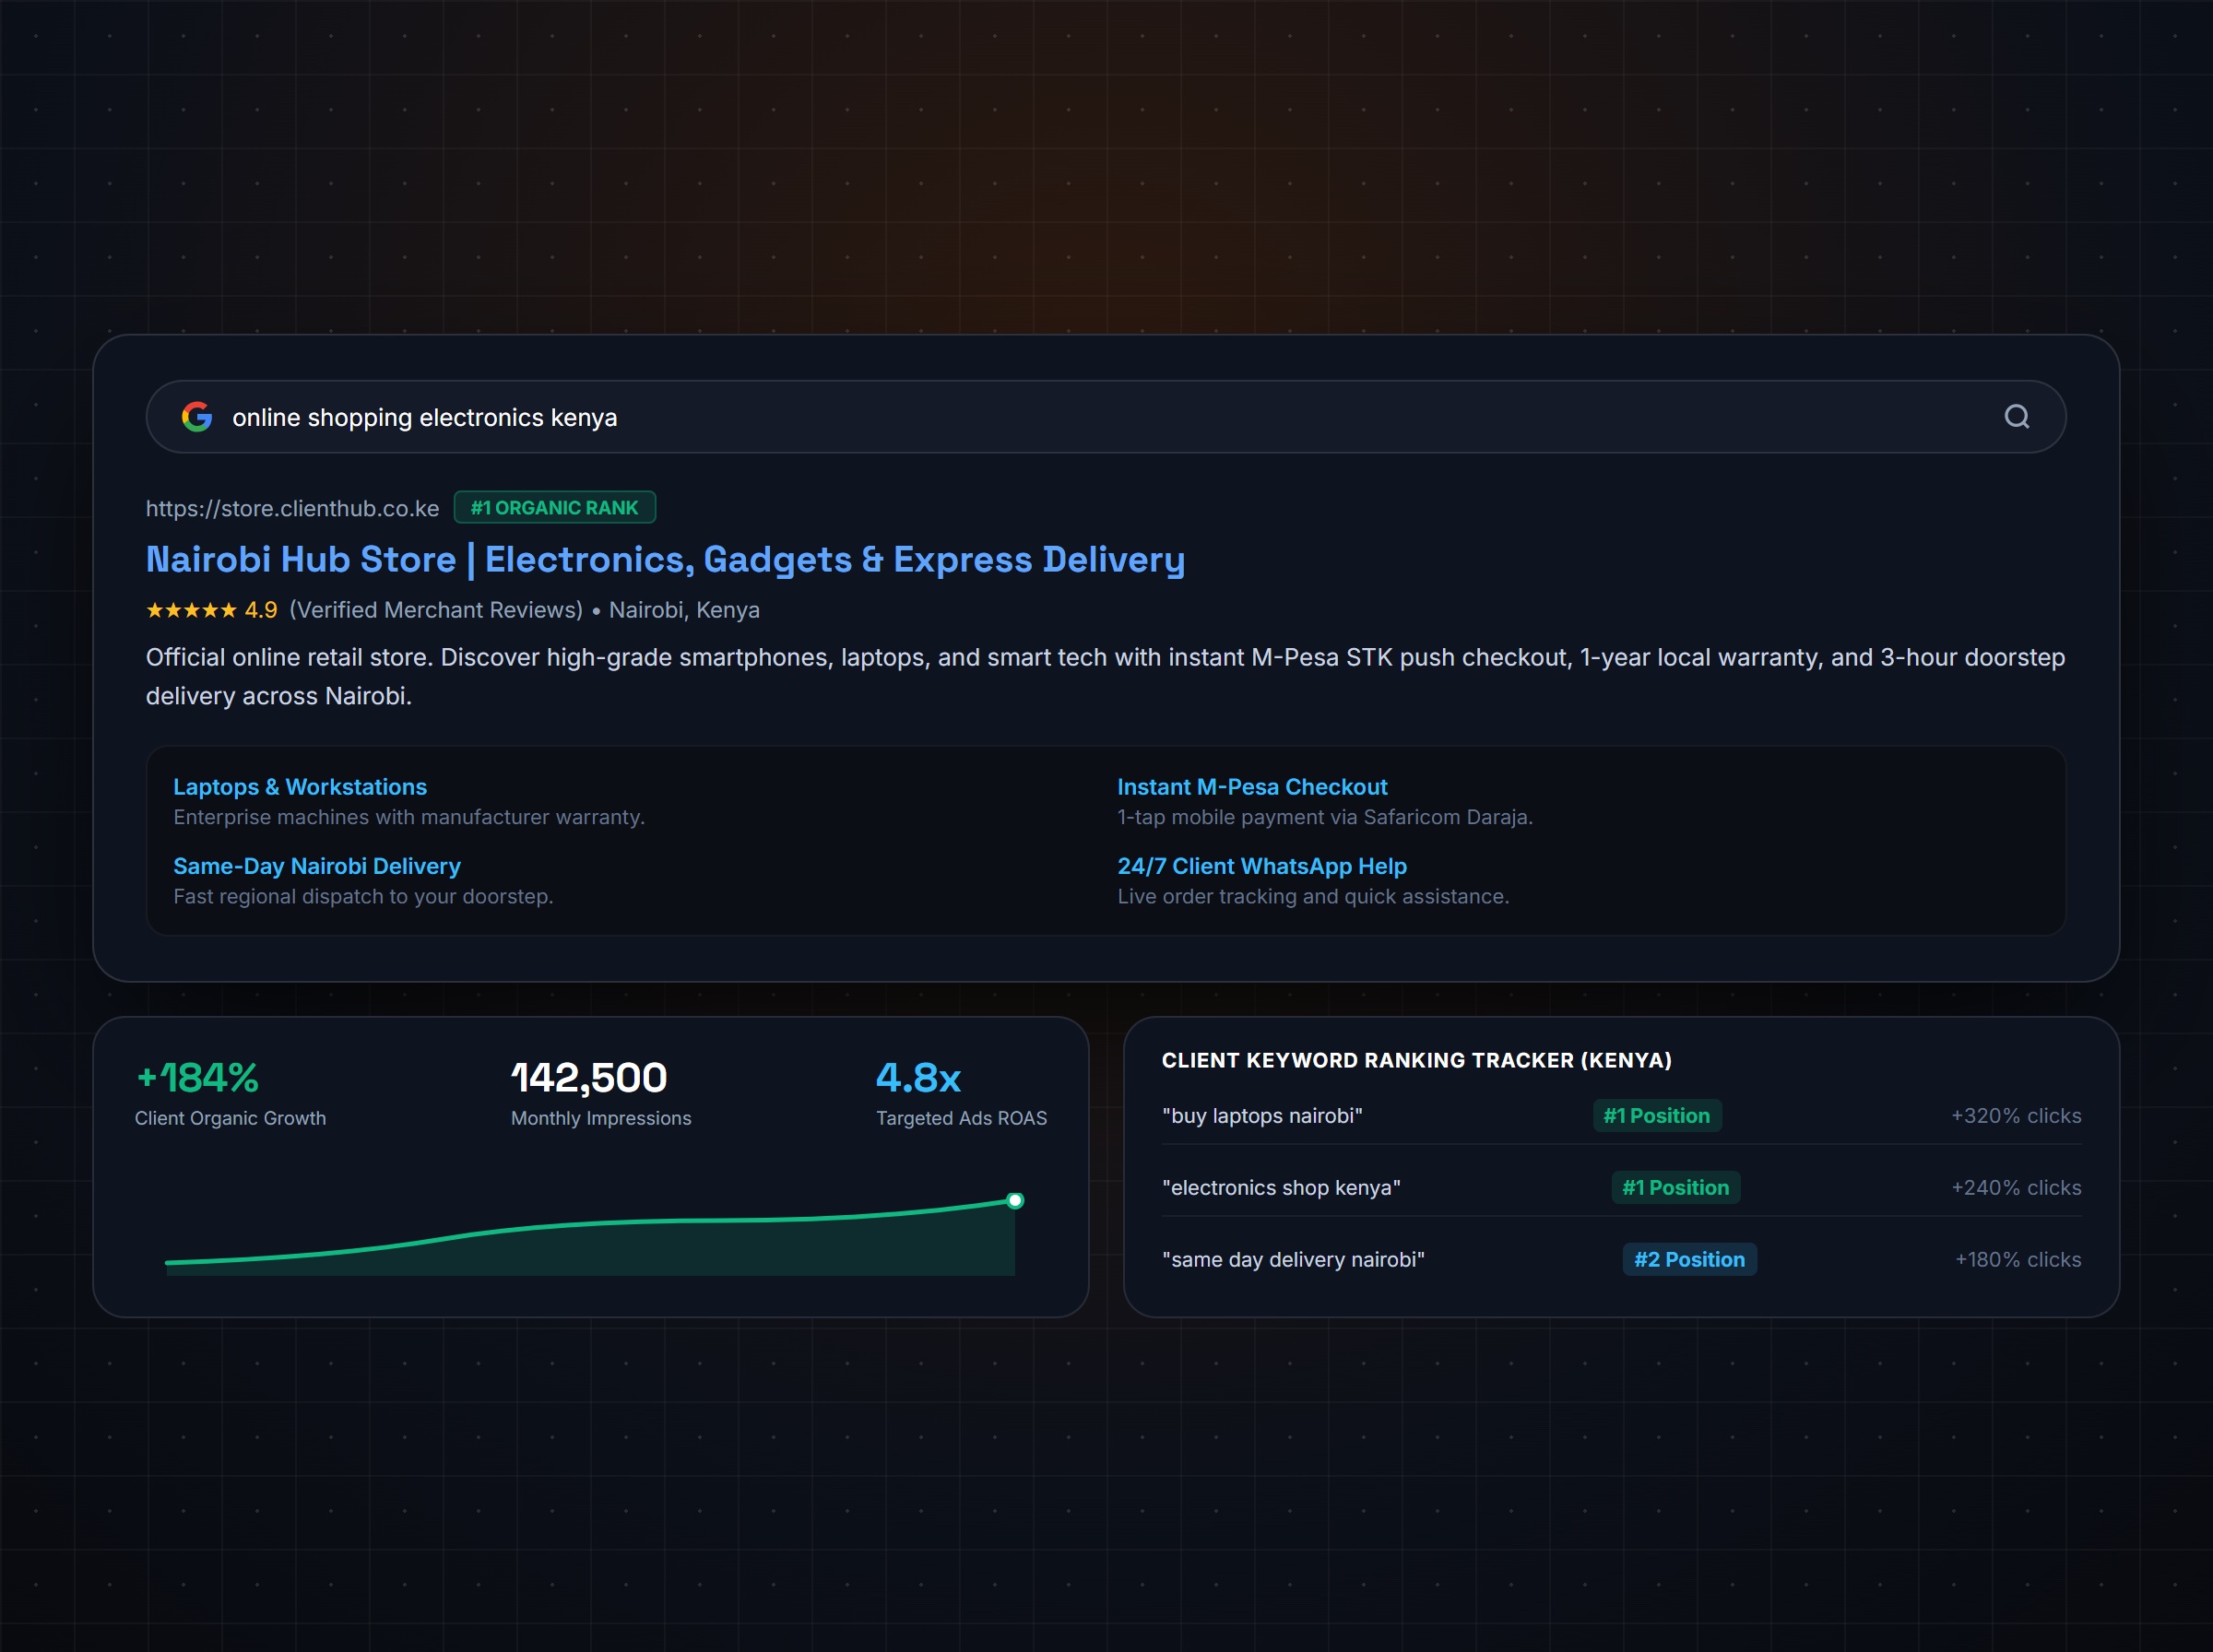Click the "buy laptops nairobi" keyword
Screen dimensions: 2213x1652
click(x=1262, y=1116)
